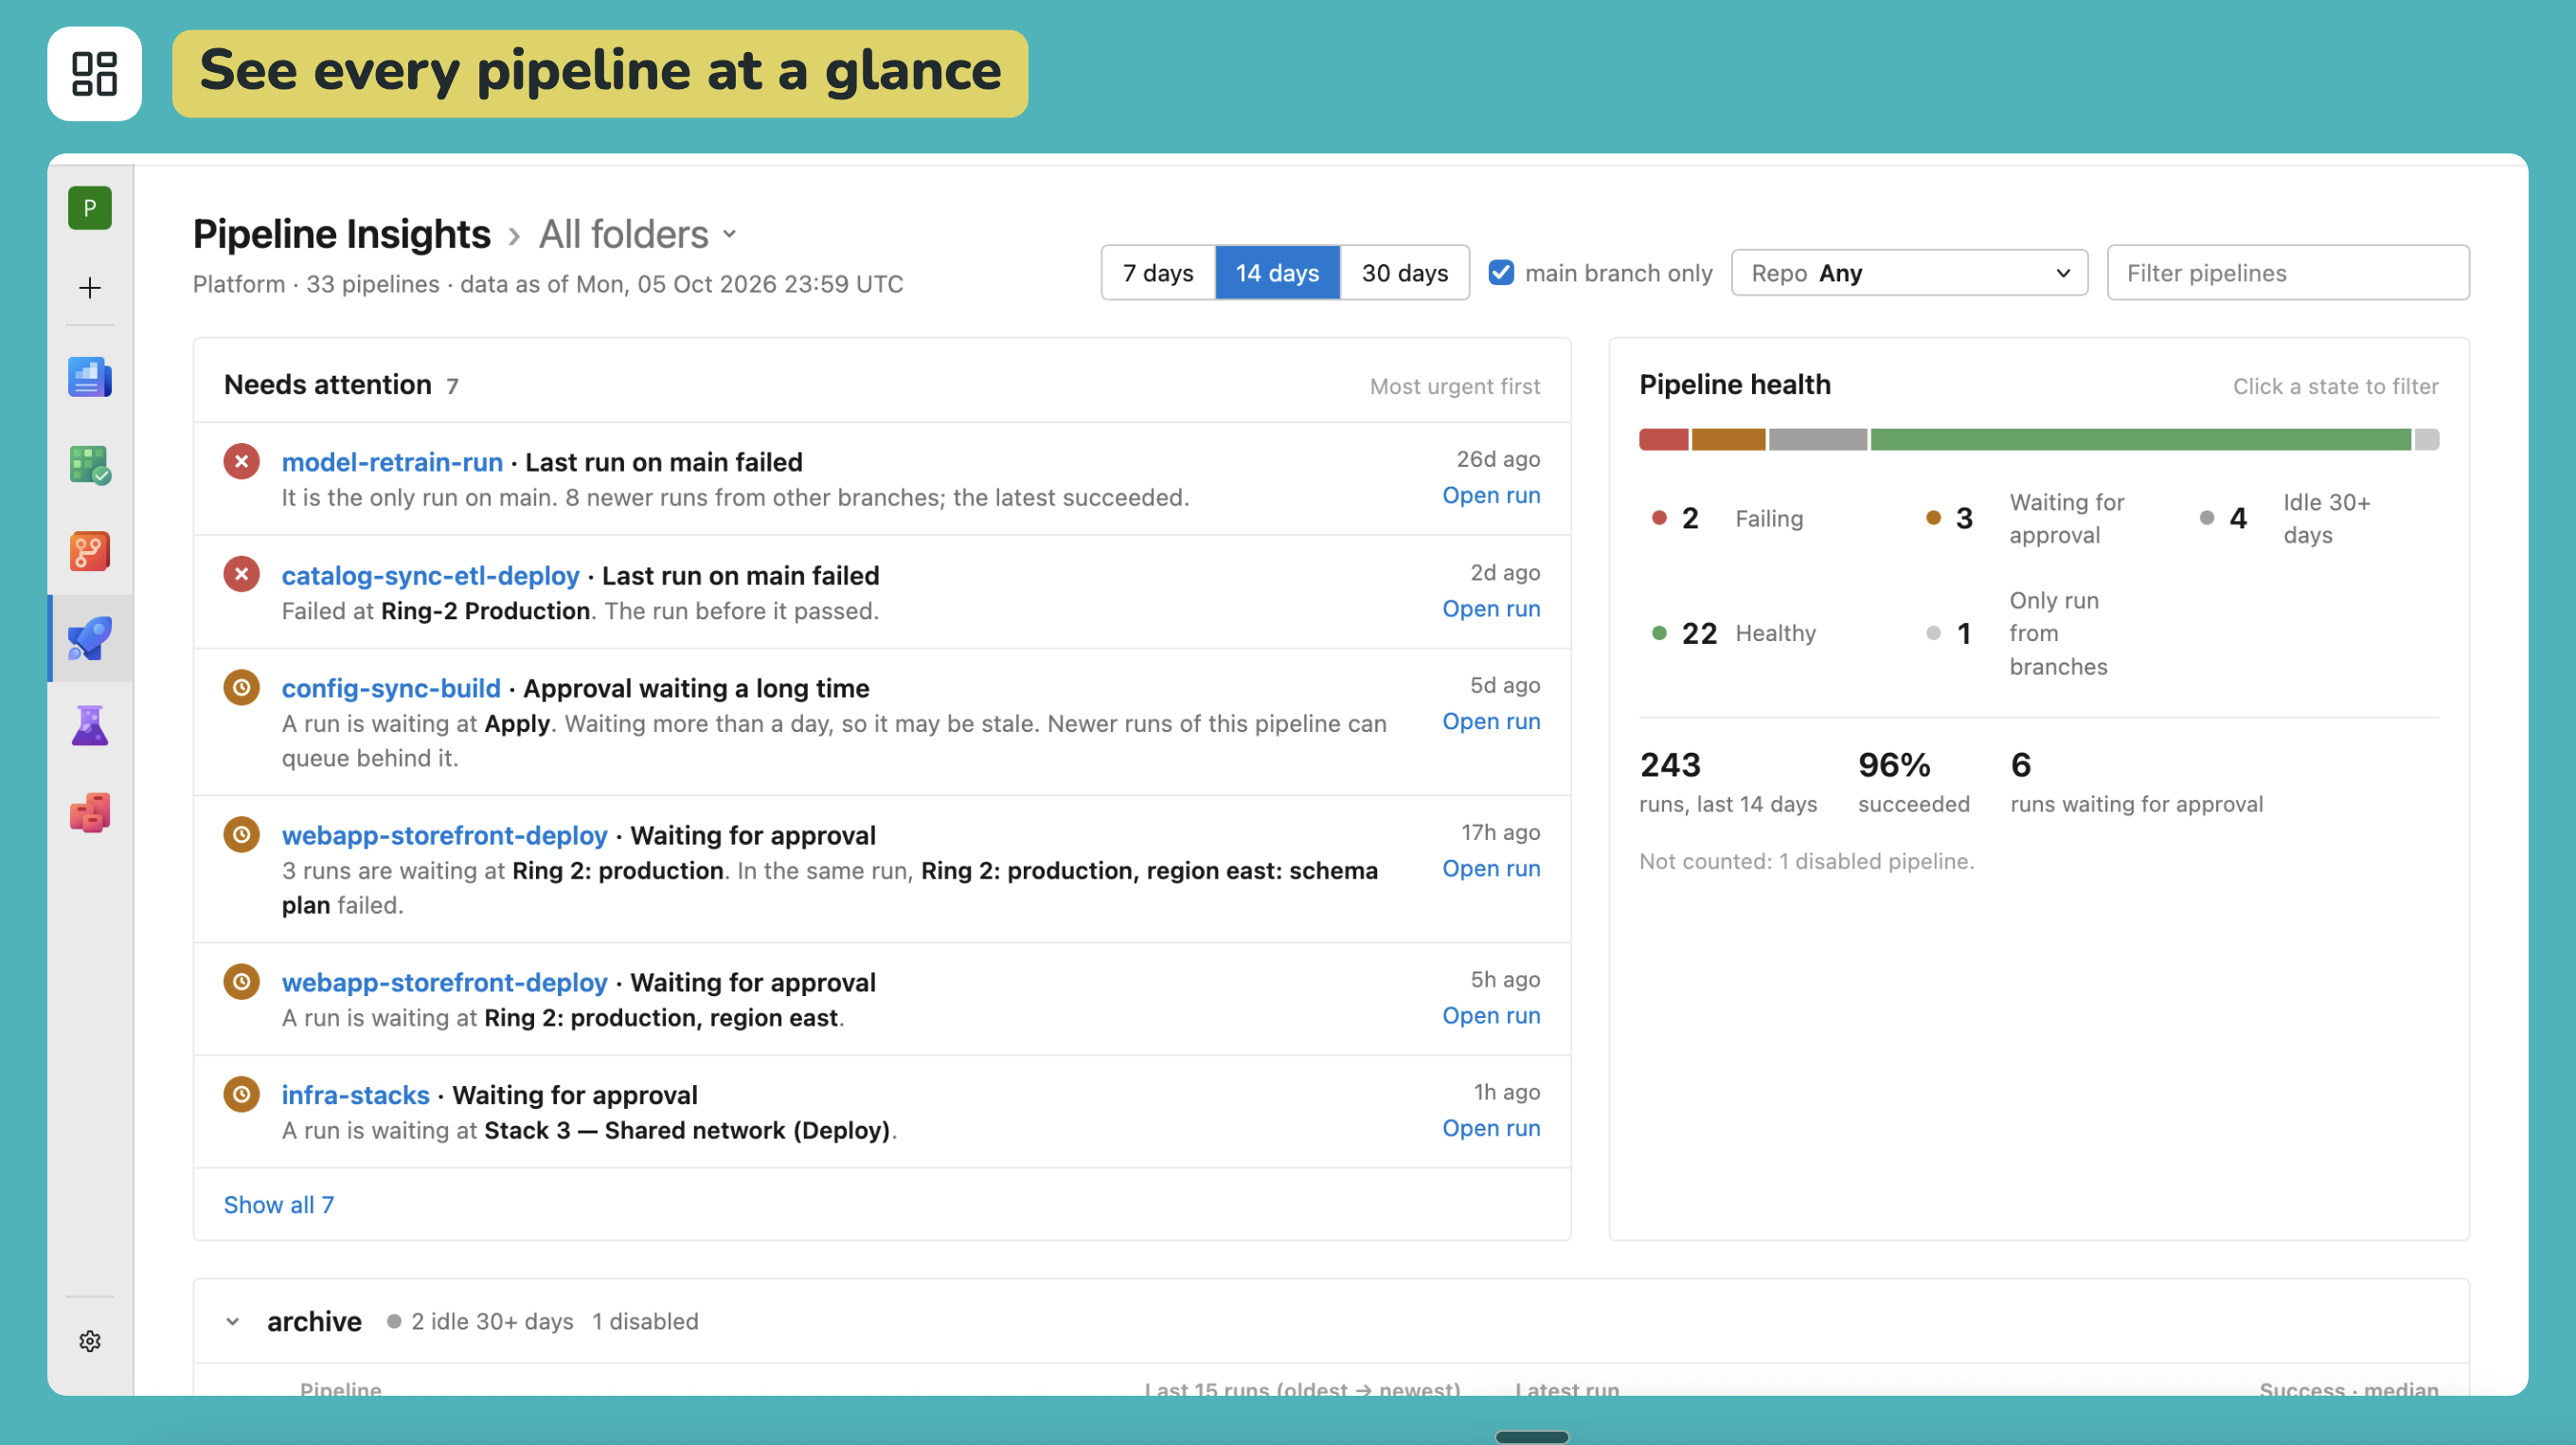Open the catalog-sync-etl-deploy pipeline link

[430, 575]
